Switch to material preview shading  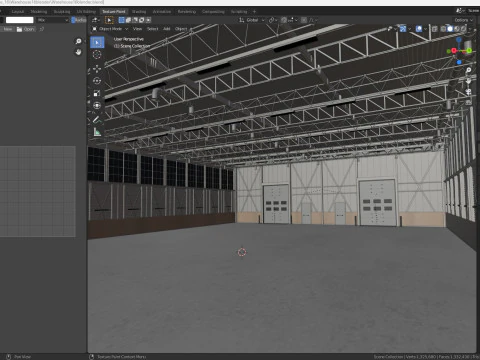pyautogui.click(x=457, y=29)
